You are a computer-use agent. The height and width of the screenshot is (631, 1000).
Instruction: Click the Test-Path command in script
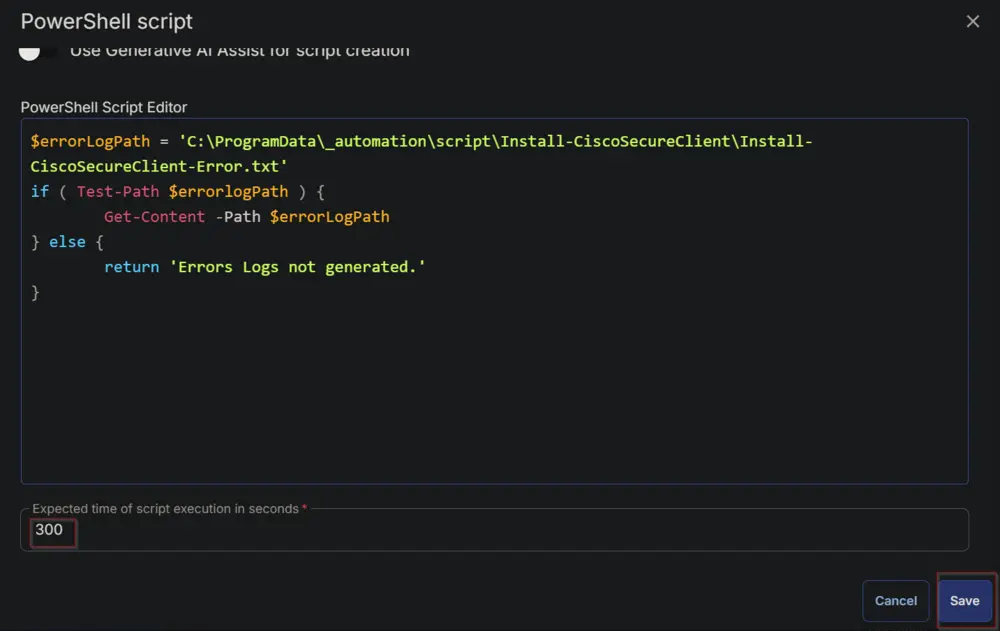pyautogui.click(x=118, y=191)
